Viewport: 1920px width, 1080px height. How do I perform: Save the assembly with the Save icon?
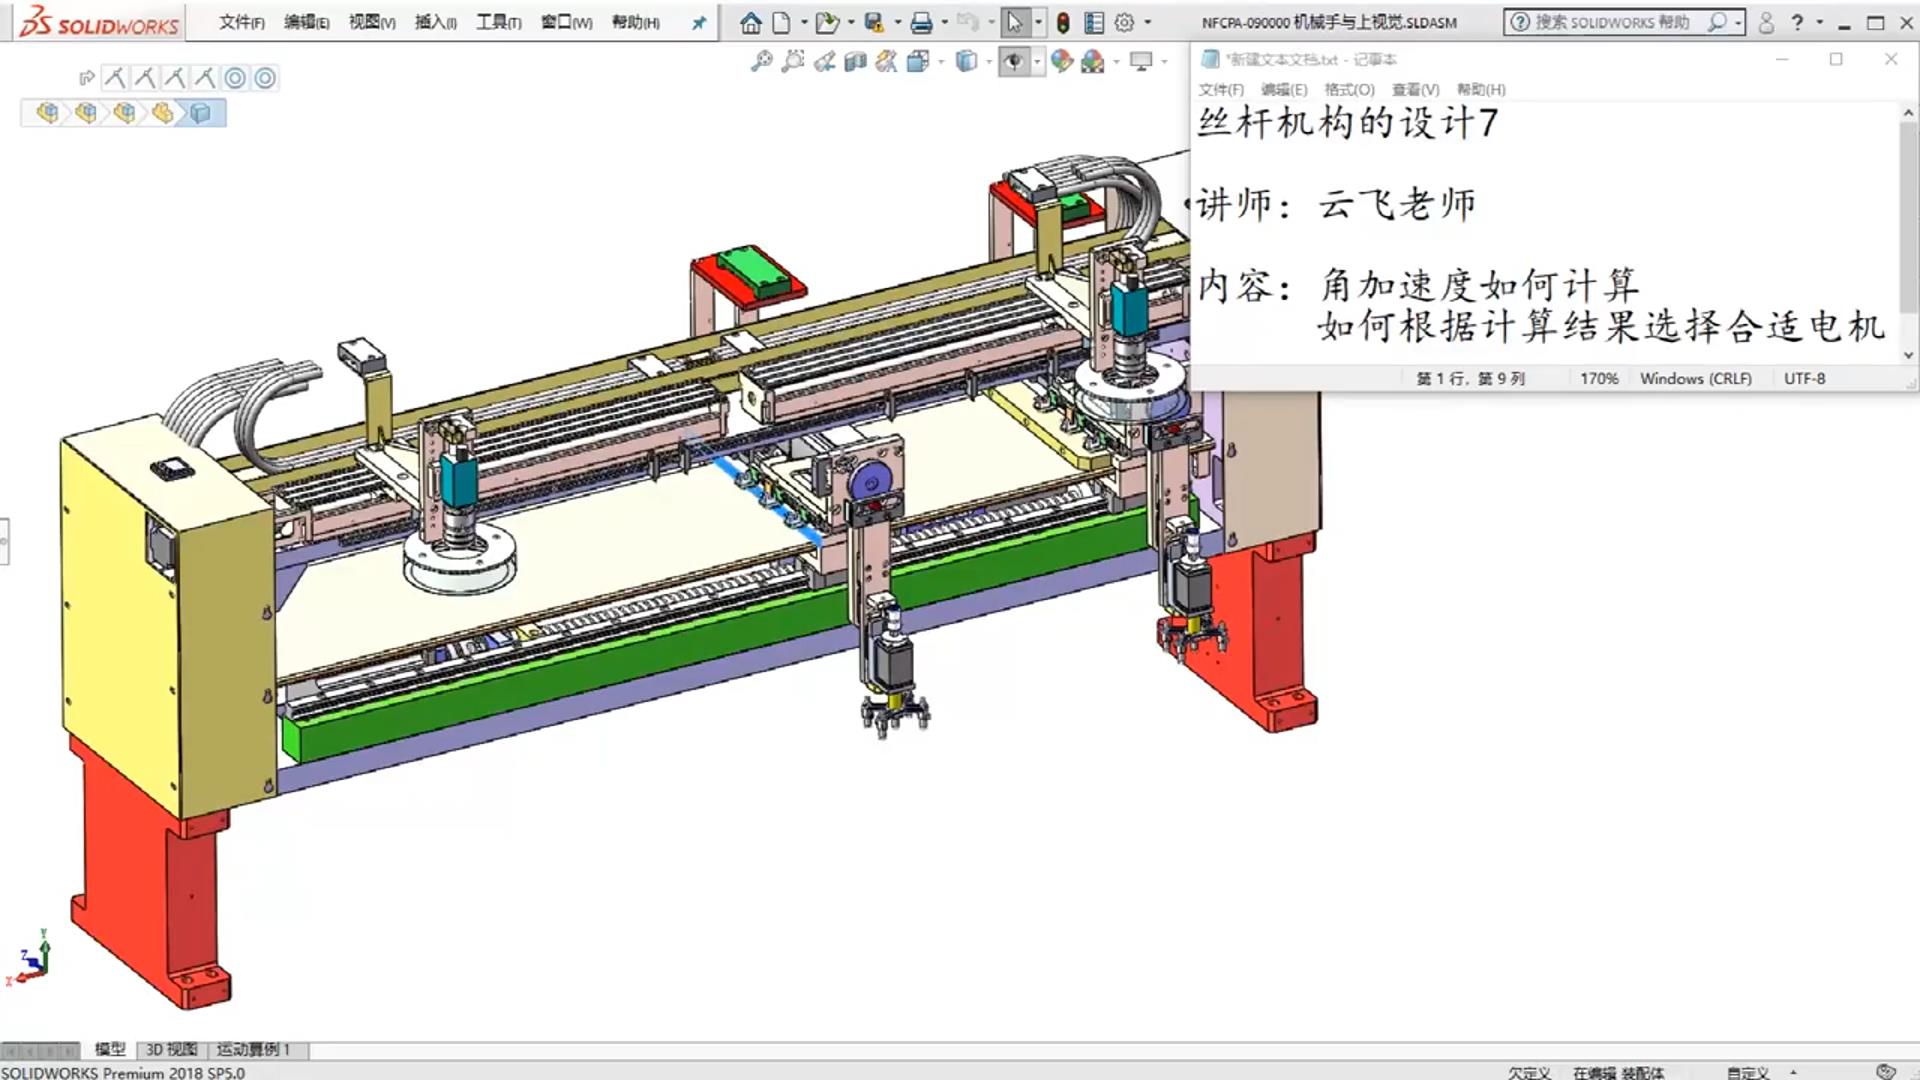tap(874, 22)
